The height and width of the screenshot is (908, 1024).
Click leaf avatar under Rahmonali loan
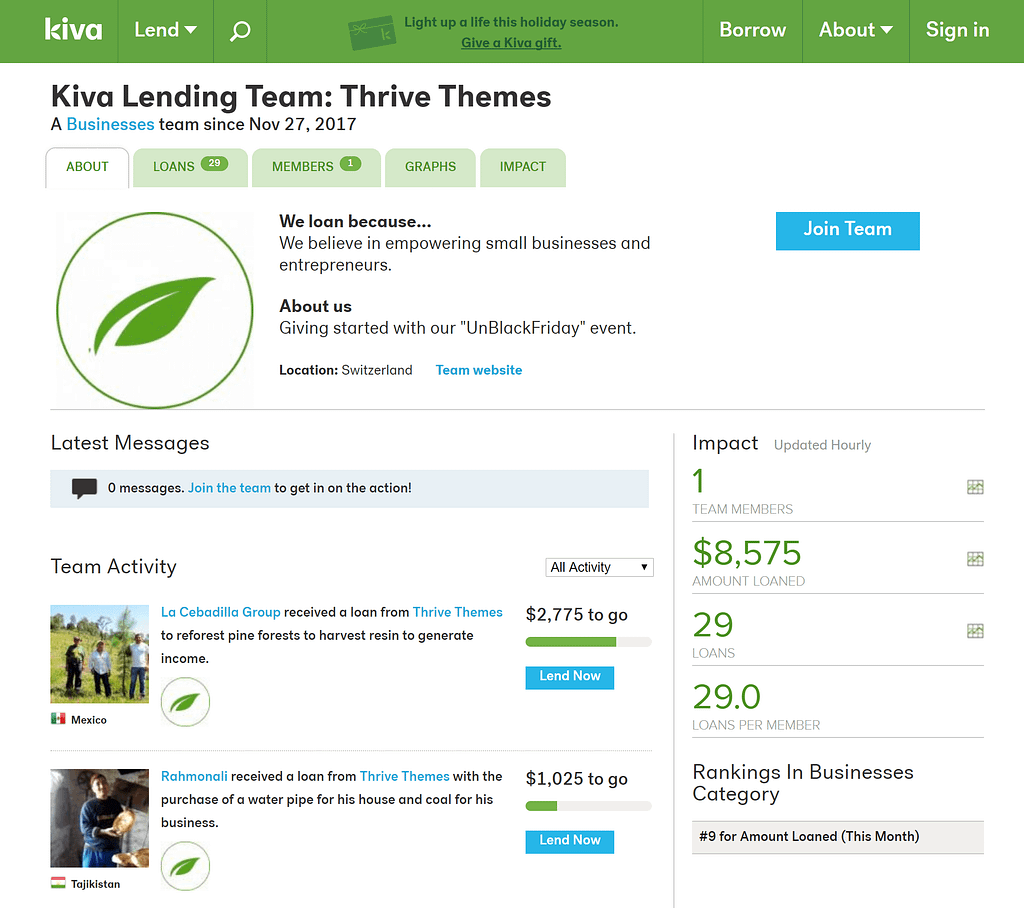[x=185, y=866]
